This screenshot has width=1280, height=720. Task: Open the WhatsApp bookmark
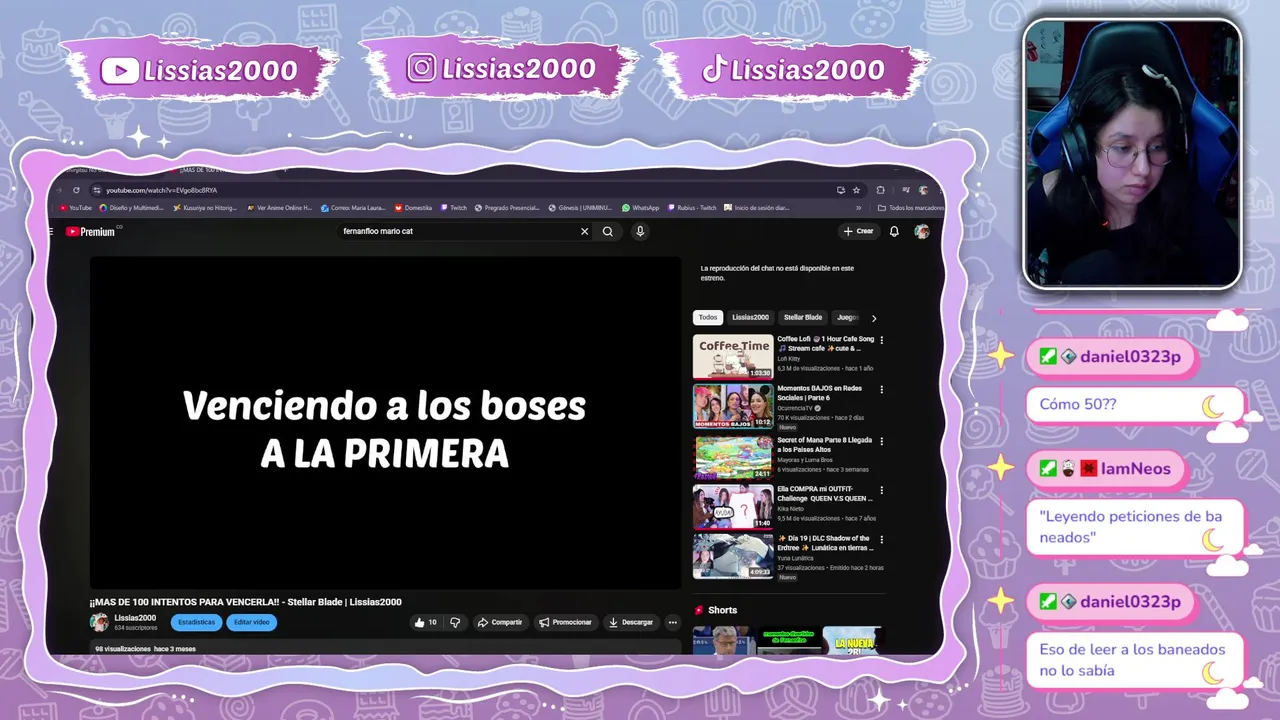pos(640,208)
